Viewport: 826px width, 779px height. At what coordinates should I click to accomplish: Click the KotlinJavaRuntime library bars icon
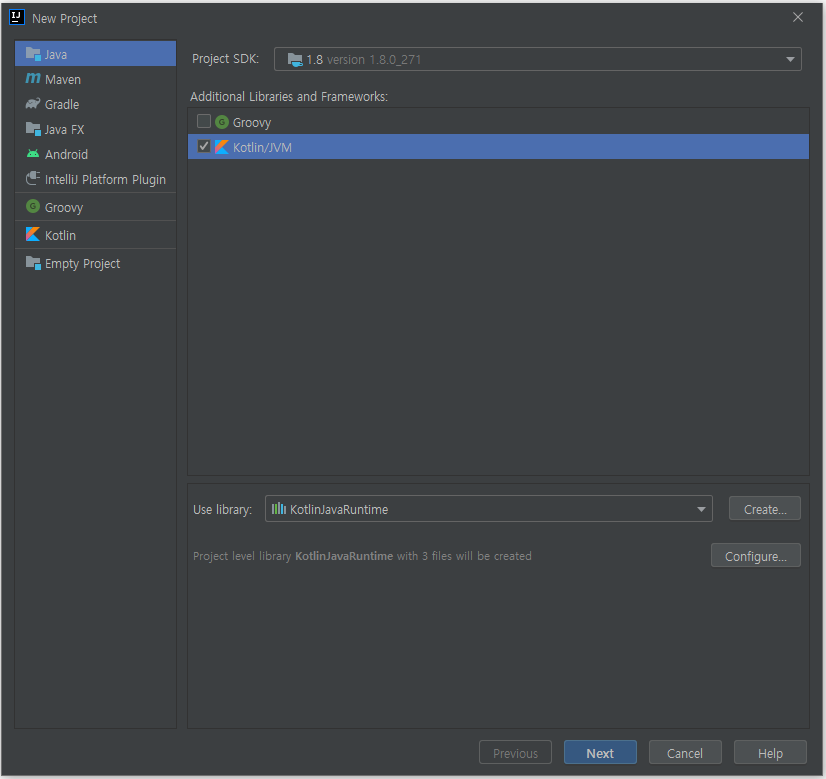(x=279, y=509)
